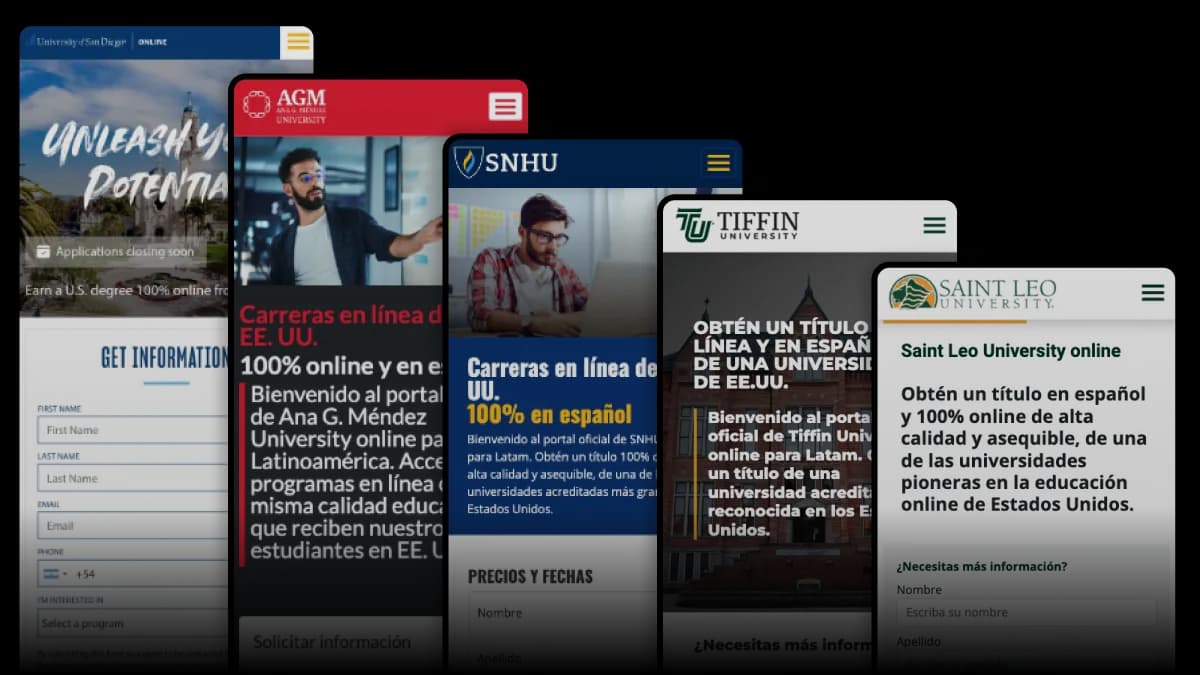Click the SNHU Nombre input field
This screenshot has width=1200, height=675.
point(562,613)
